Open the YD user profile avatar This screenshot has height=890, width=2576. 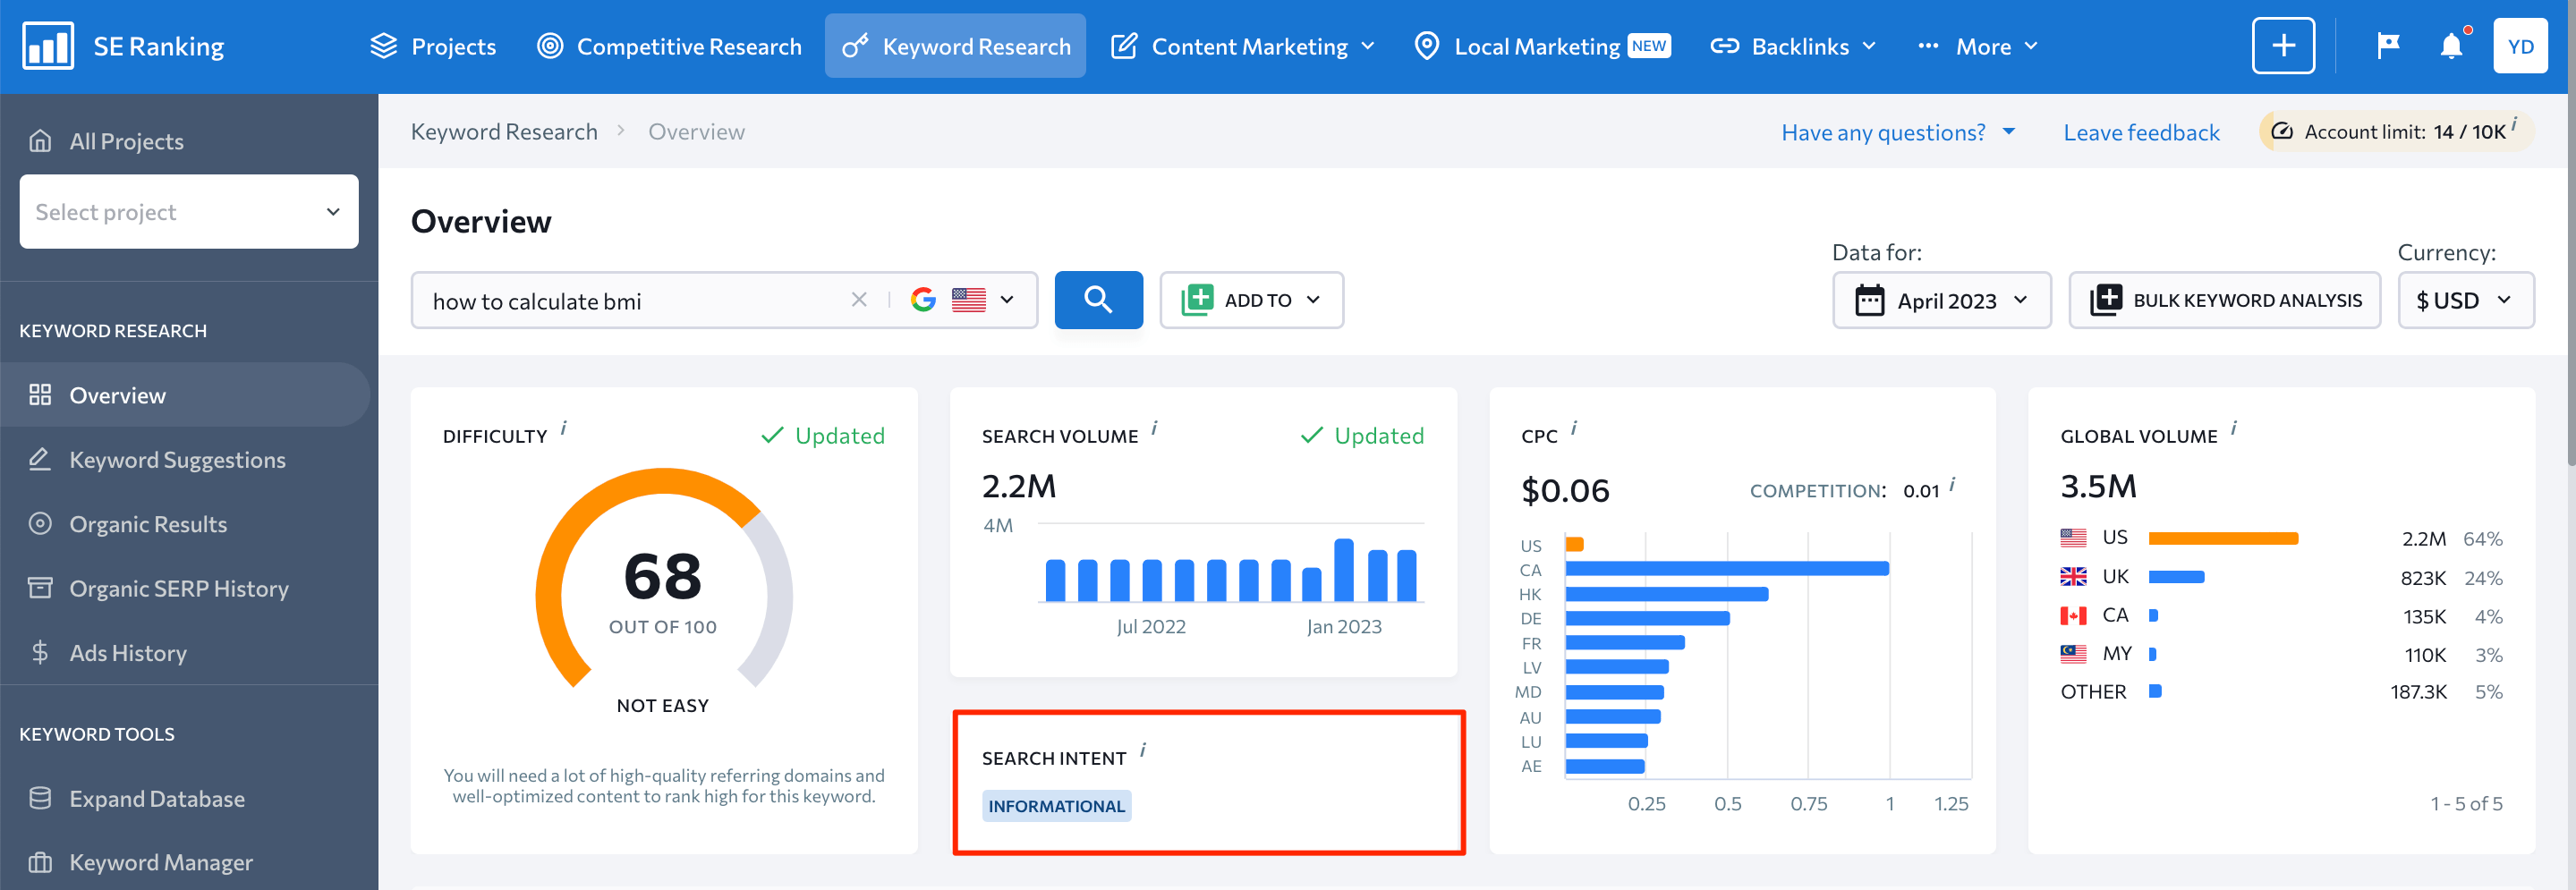pyautogui.click(x=2520, y=46)
